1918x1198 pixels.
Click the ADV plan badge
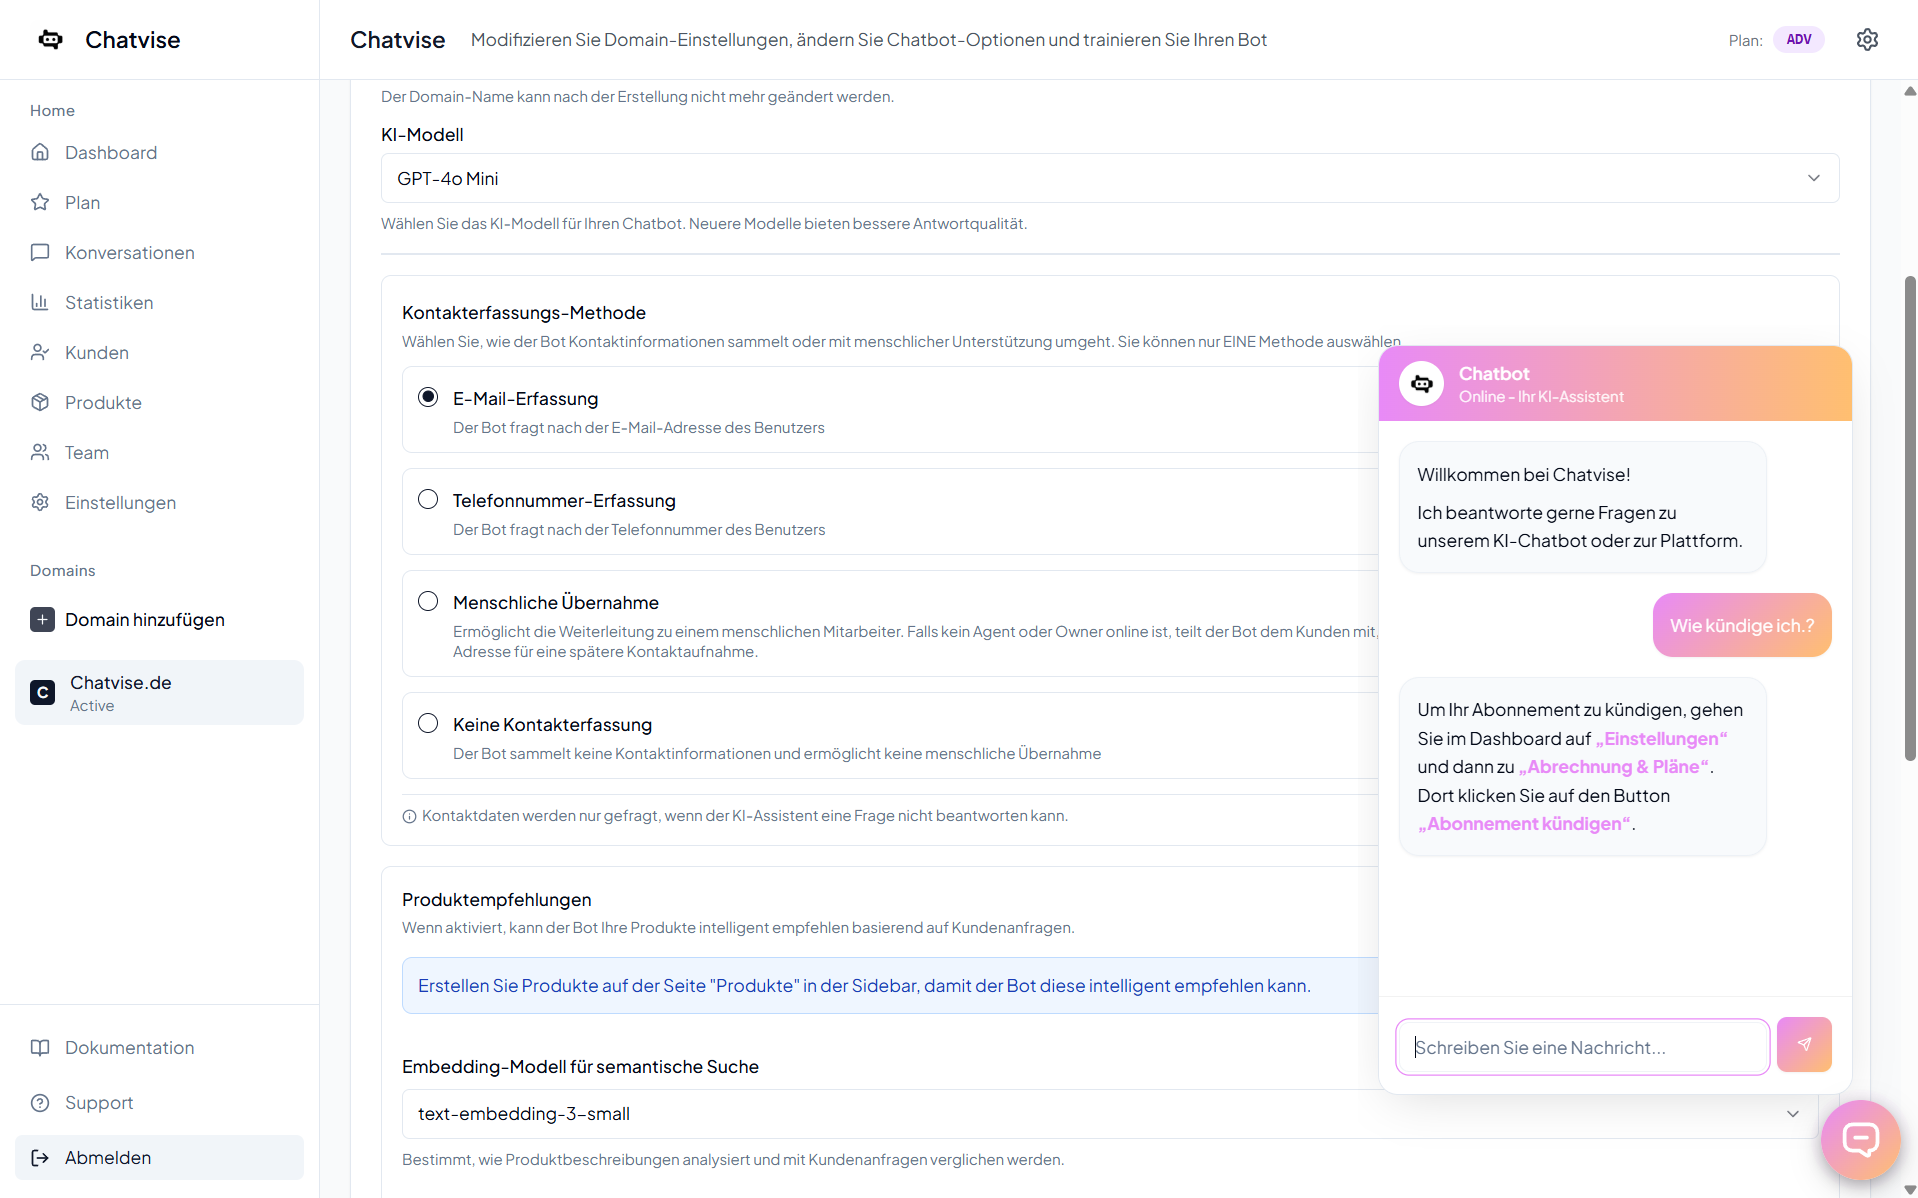(1798, 40)
